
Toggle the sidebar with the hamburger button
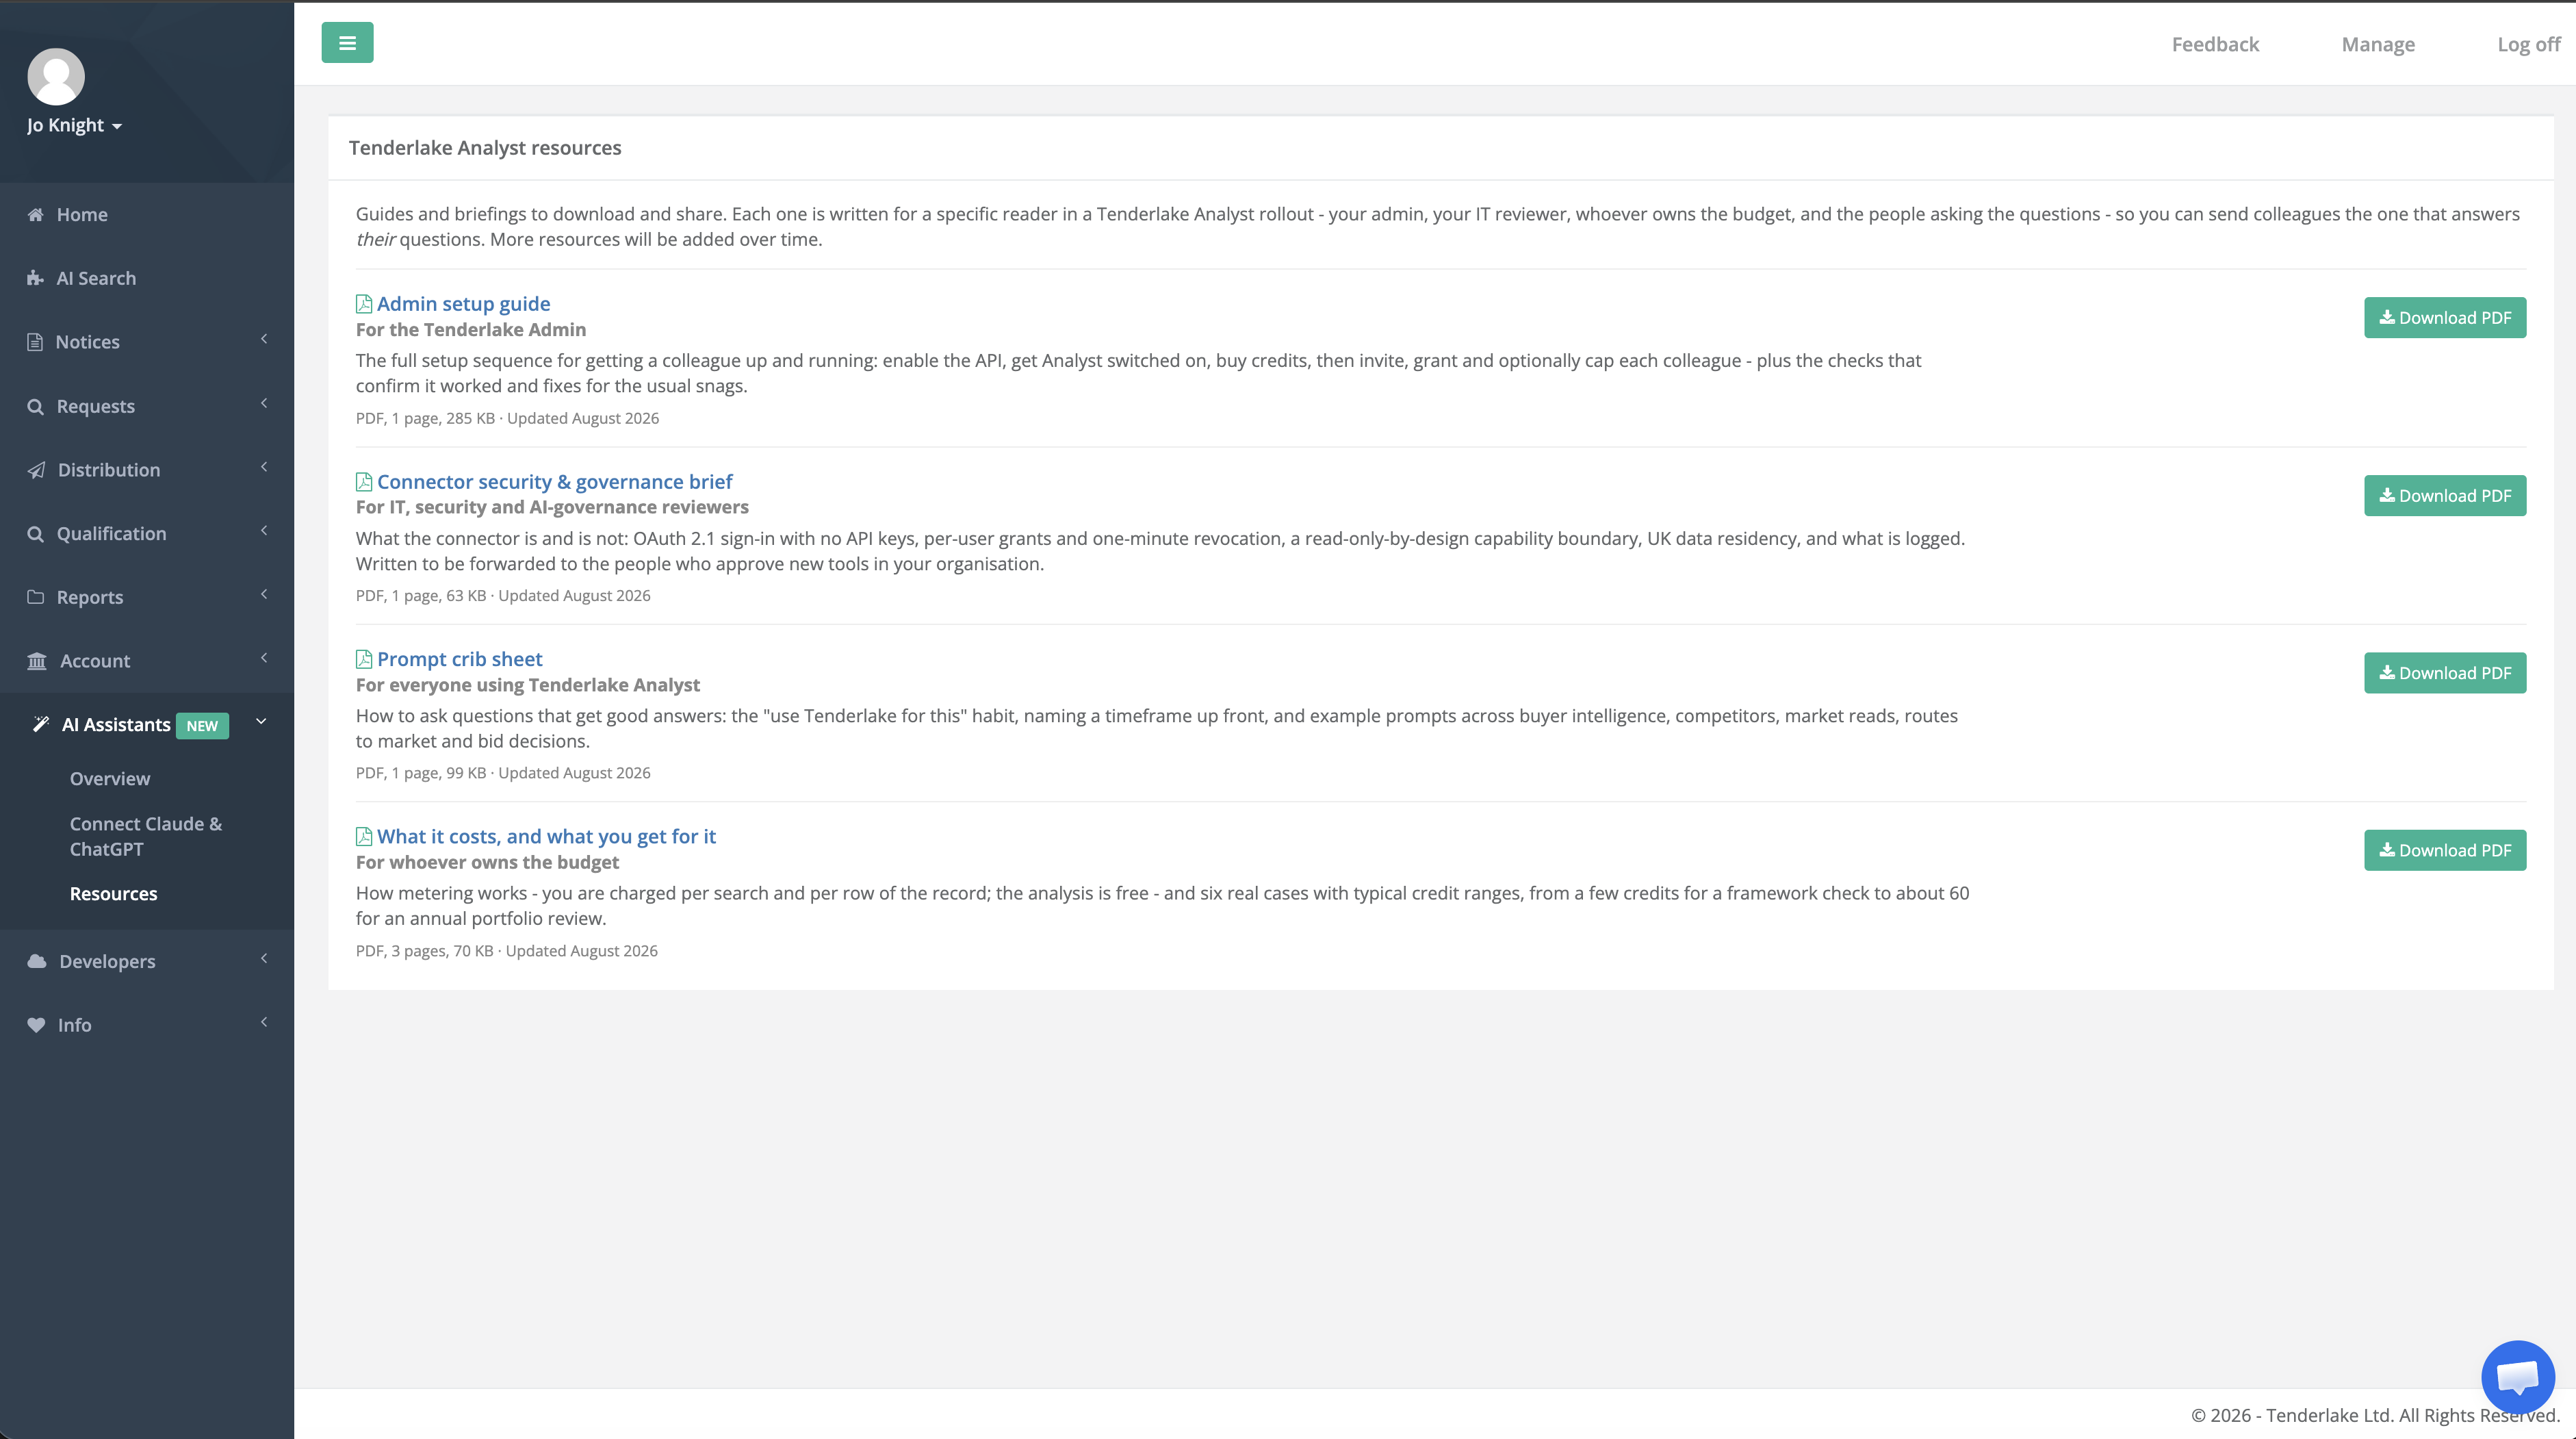coord(347,43)
